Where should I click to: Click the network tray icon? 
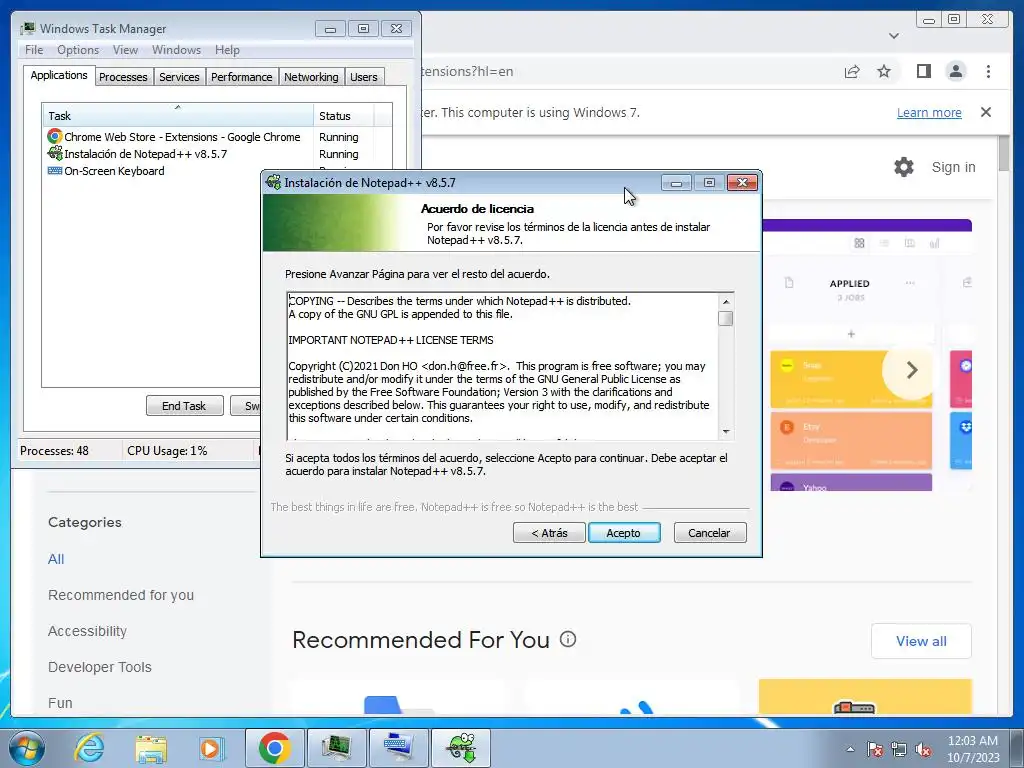[899, 749]
